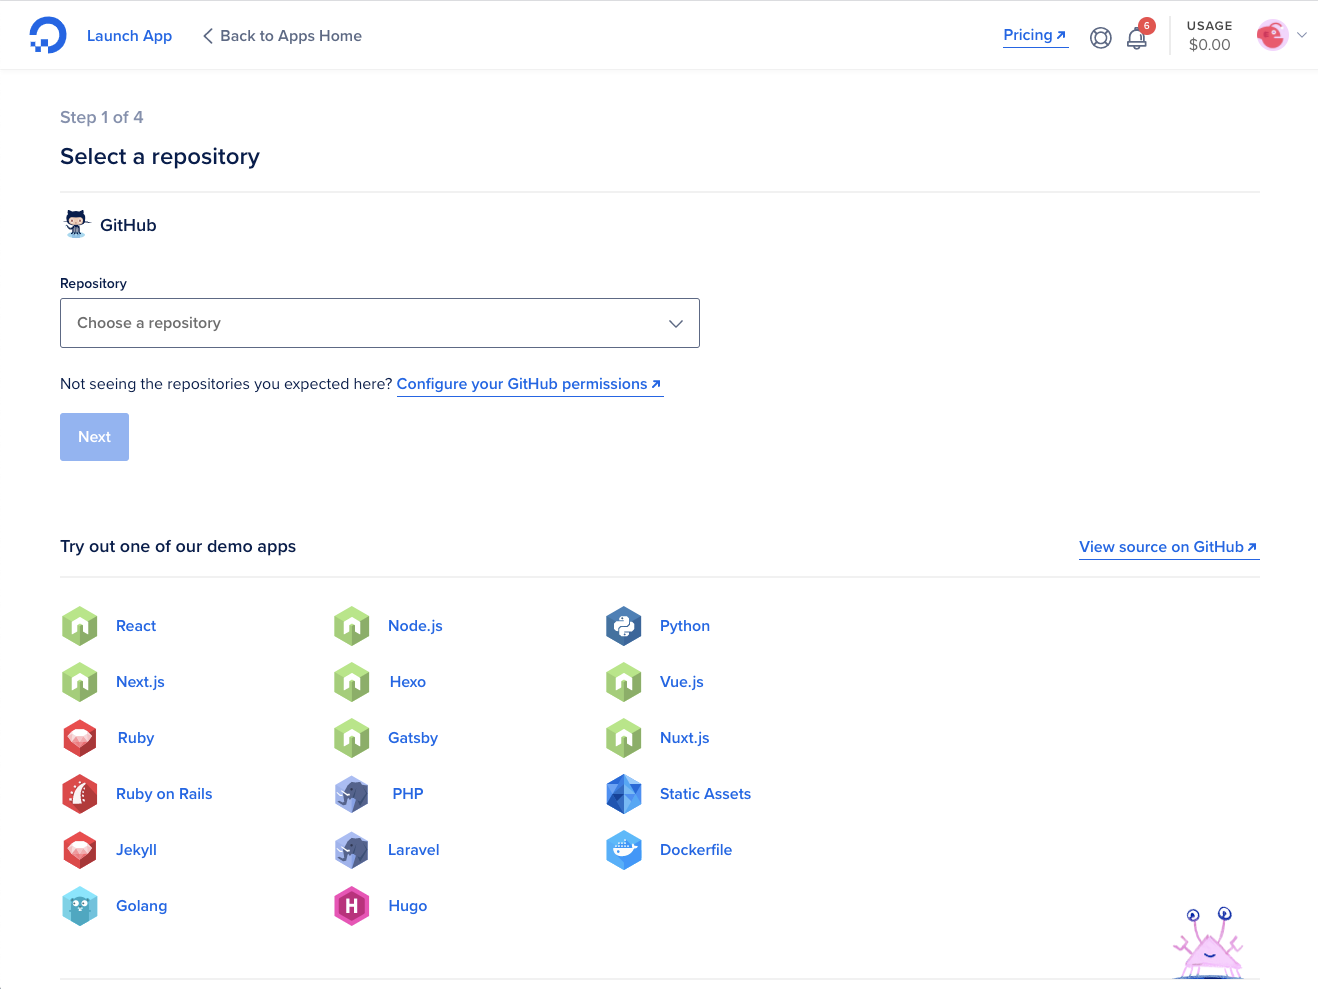Click the Ruby on Rails icon
Viewport: 1318px width, 989px height.
80,794
